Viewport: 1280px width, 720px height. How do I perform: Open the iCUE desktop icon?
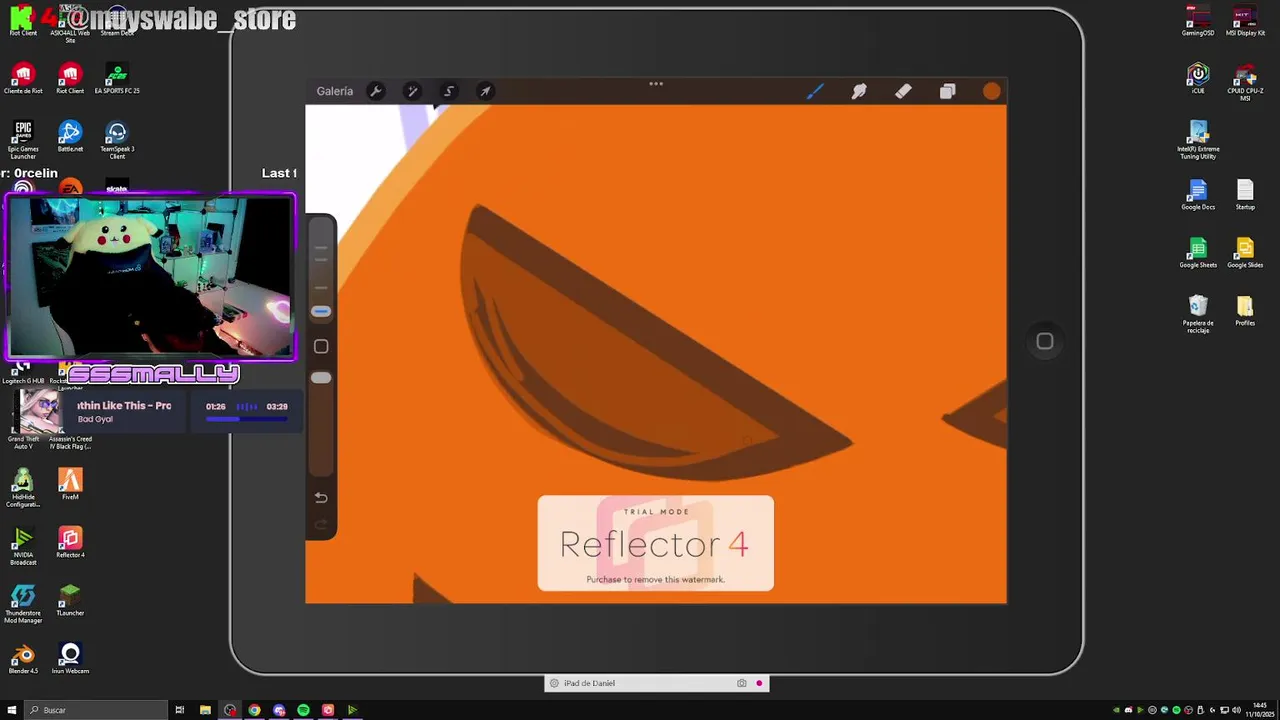point(1198,79)
